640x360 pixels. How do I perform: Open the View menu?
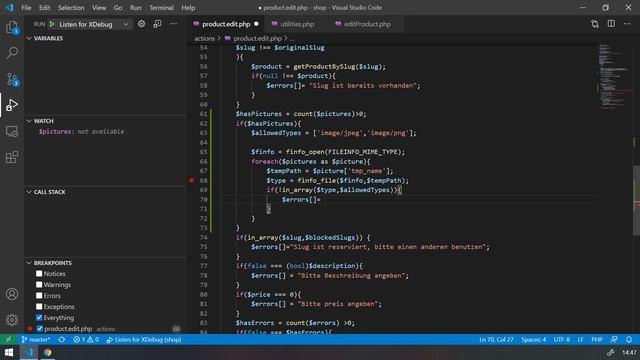[99, 8]
